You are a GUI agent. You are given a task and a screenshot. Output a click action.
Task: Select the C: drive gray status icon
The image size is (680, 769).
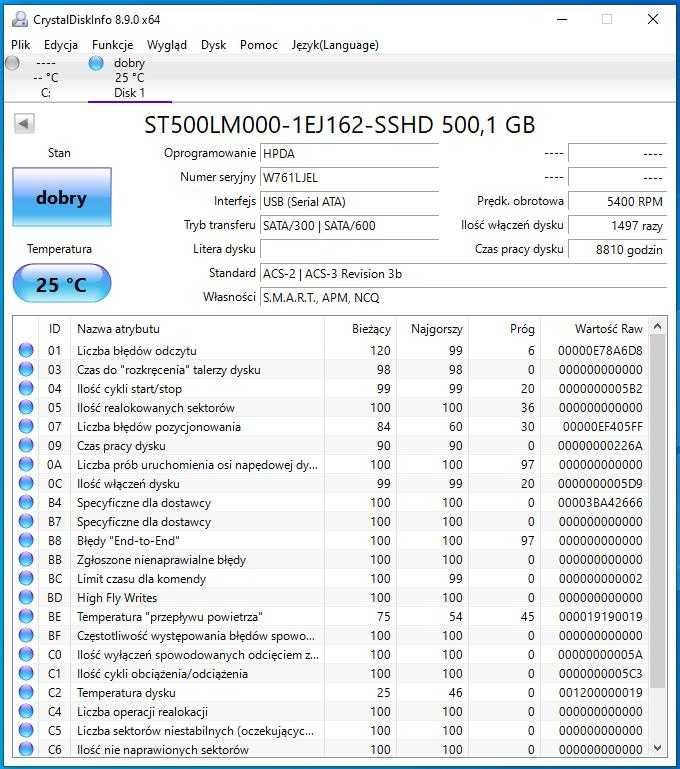[x=13, y=63]
